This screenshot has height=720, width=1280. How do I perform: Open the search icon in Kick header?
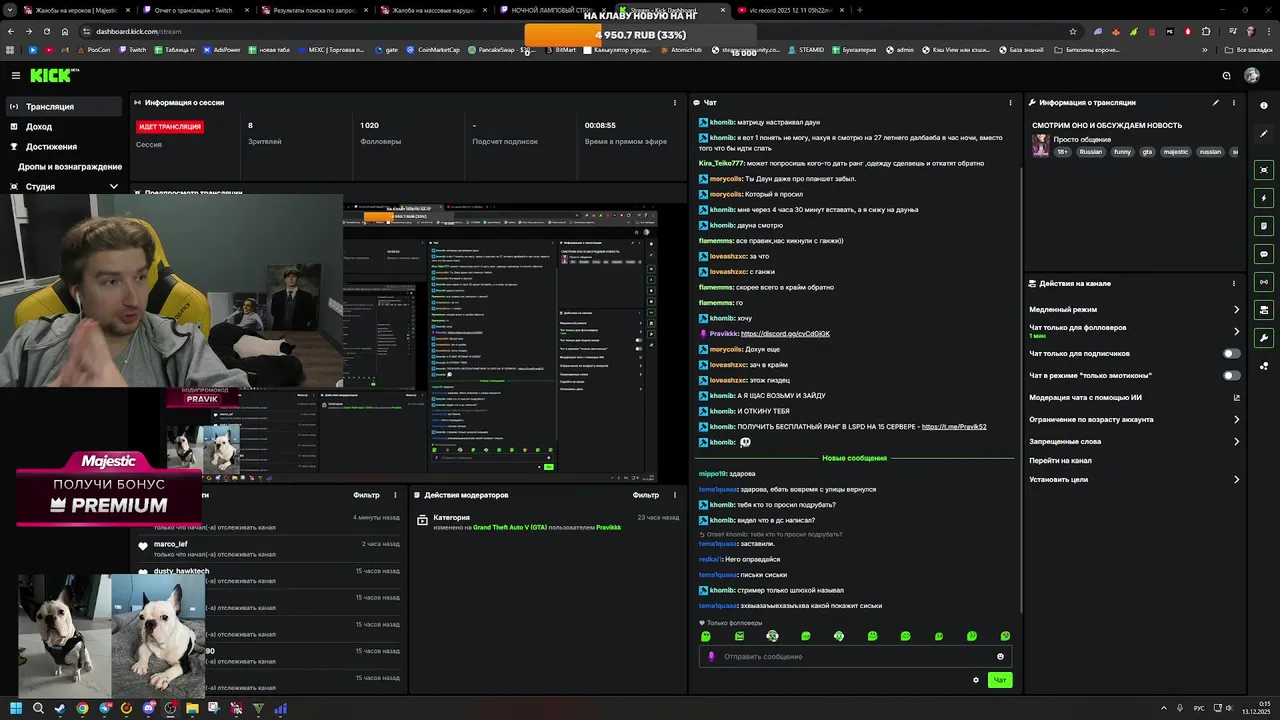click(x=1226, y=75)
